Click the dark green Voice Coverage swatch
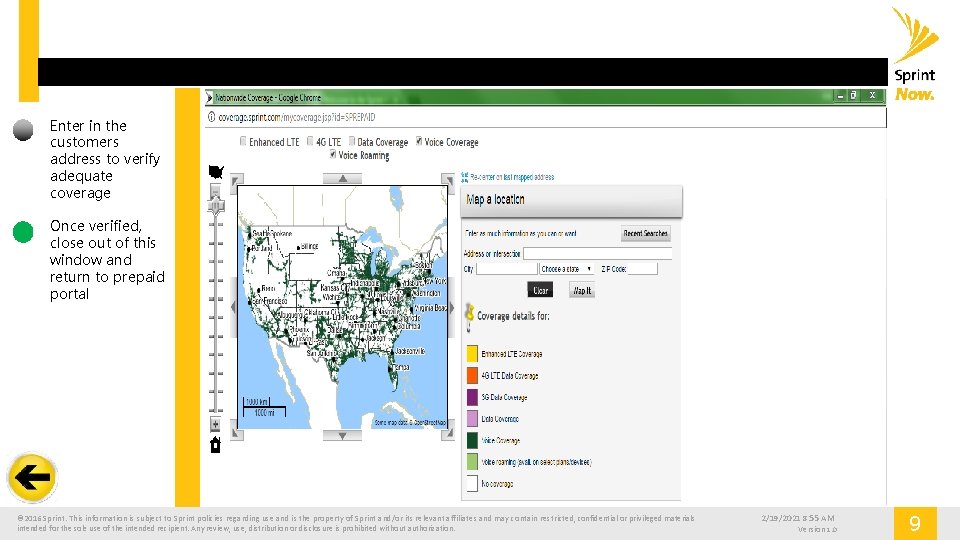960x540 pixels. click(472, 440)
